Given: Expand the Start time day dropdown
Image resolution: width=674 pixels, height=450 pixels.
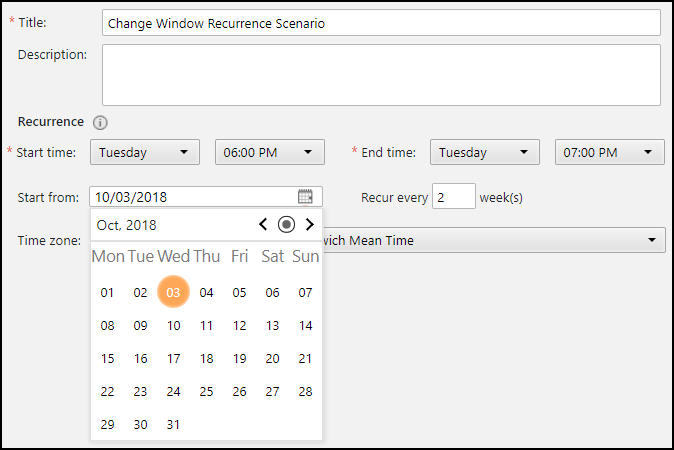Looking at the screenshot, I should click(144, 152).
